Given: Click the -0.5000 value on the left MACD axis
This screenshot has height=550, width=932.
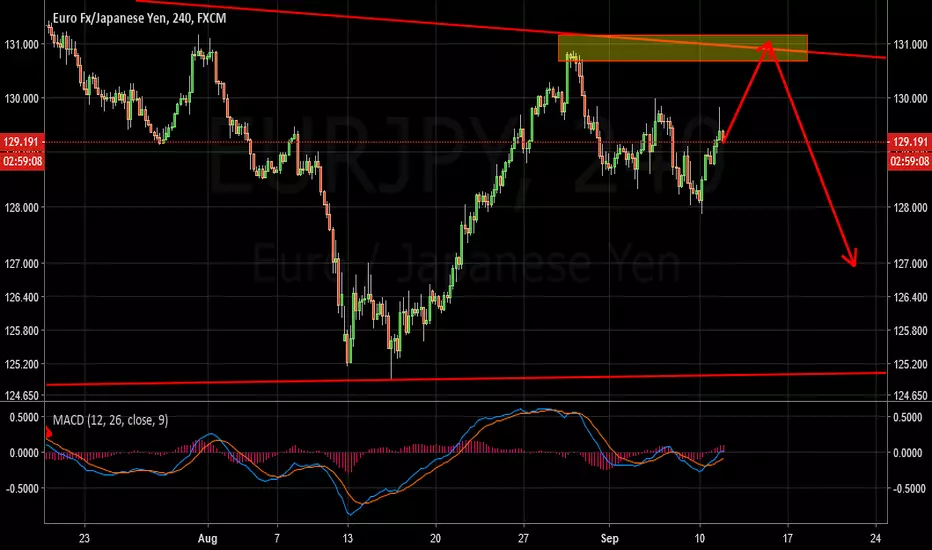Looking at the screenshot, I should 22,489.
